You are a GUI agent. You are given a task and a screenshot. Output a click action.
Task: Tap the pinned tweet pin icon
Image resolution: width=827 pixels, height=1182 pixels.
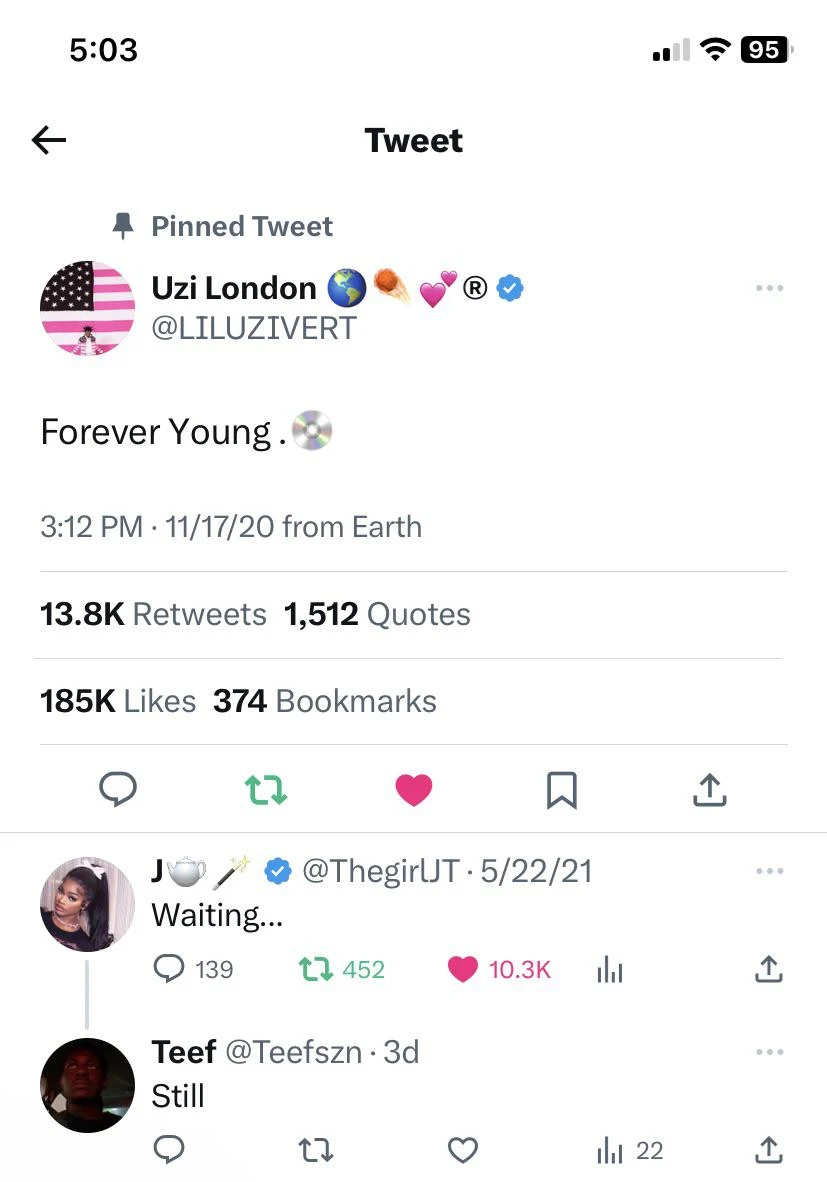pos(122,226)
